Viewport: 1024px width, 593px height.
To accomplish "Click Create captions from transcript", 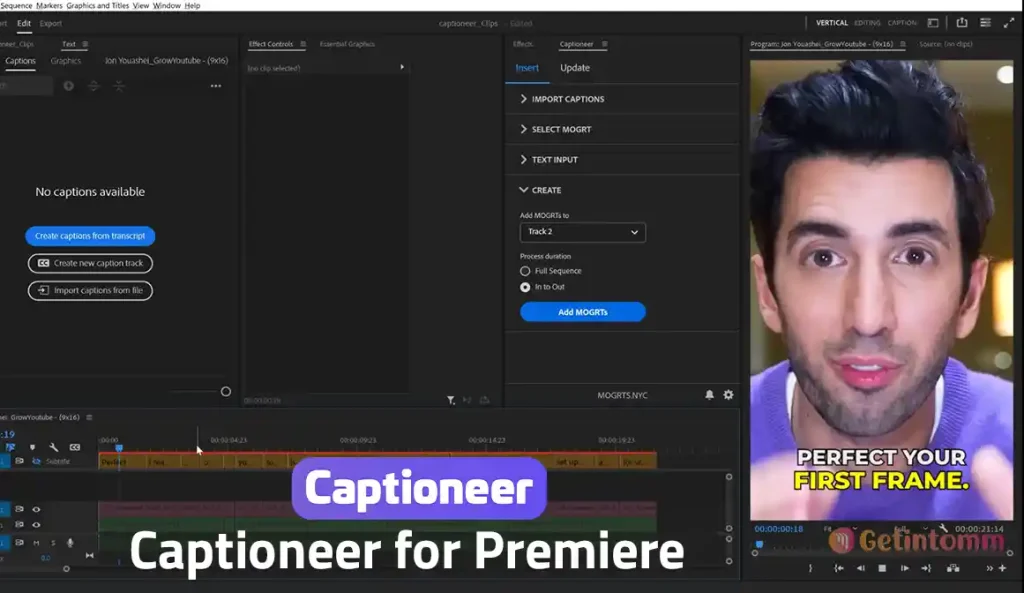I will coord(90,236).
